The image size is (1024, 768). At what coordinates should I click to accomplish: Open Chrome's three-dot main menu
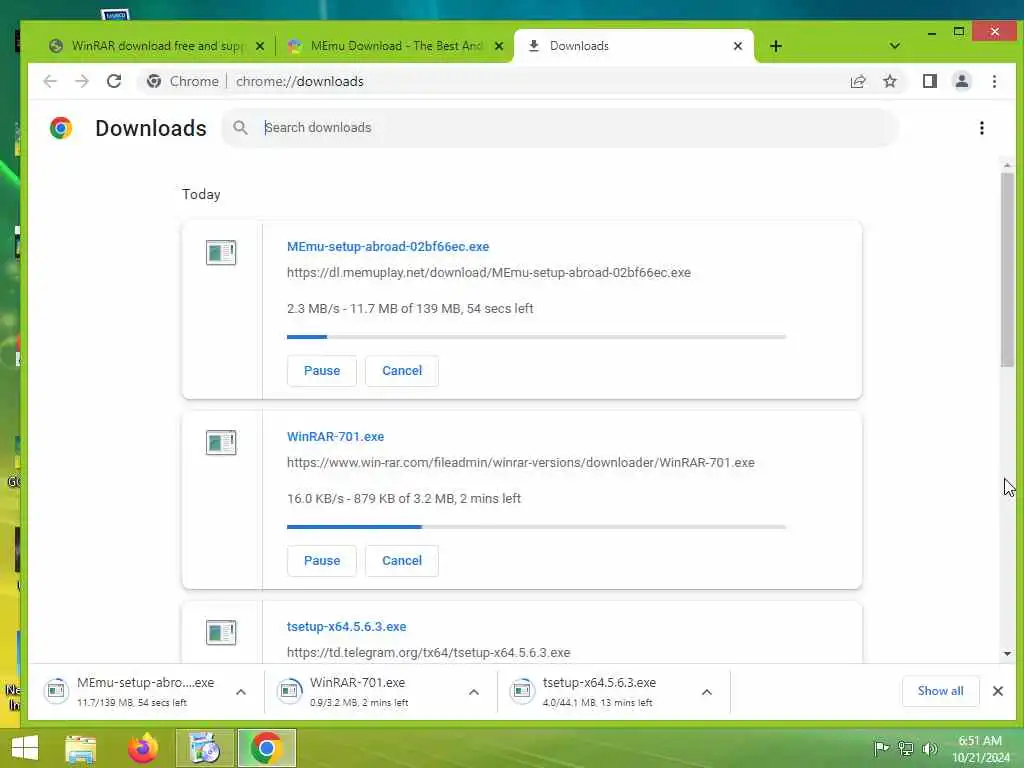tap(994, 81)
